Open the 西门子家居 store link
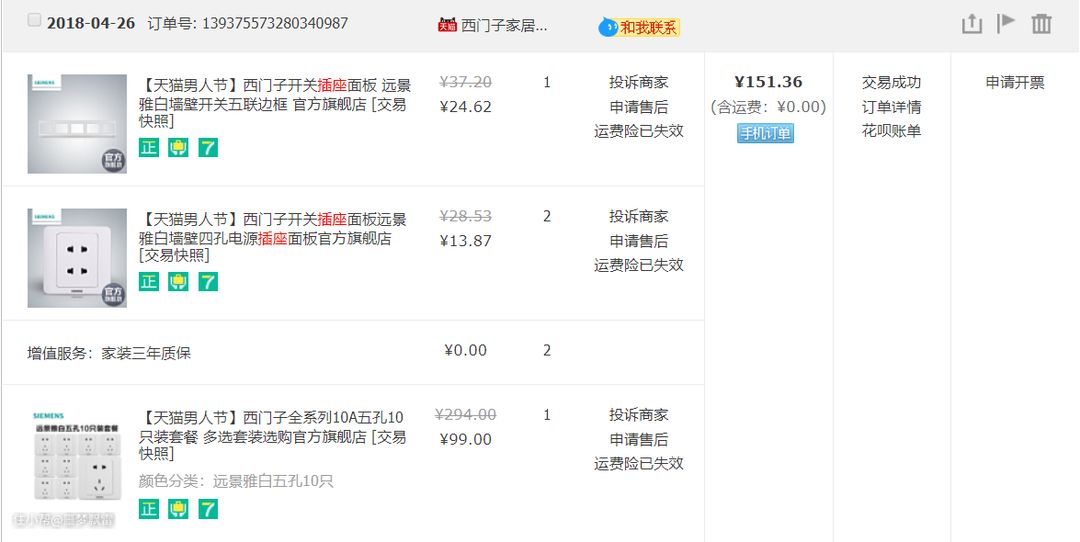This screenshot has height=542, width=1080. (504, 26)
